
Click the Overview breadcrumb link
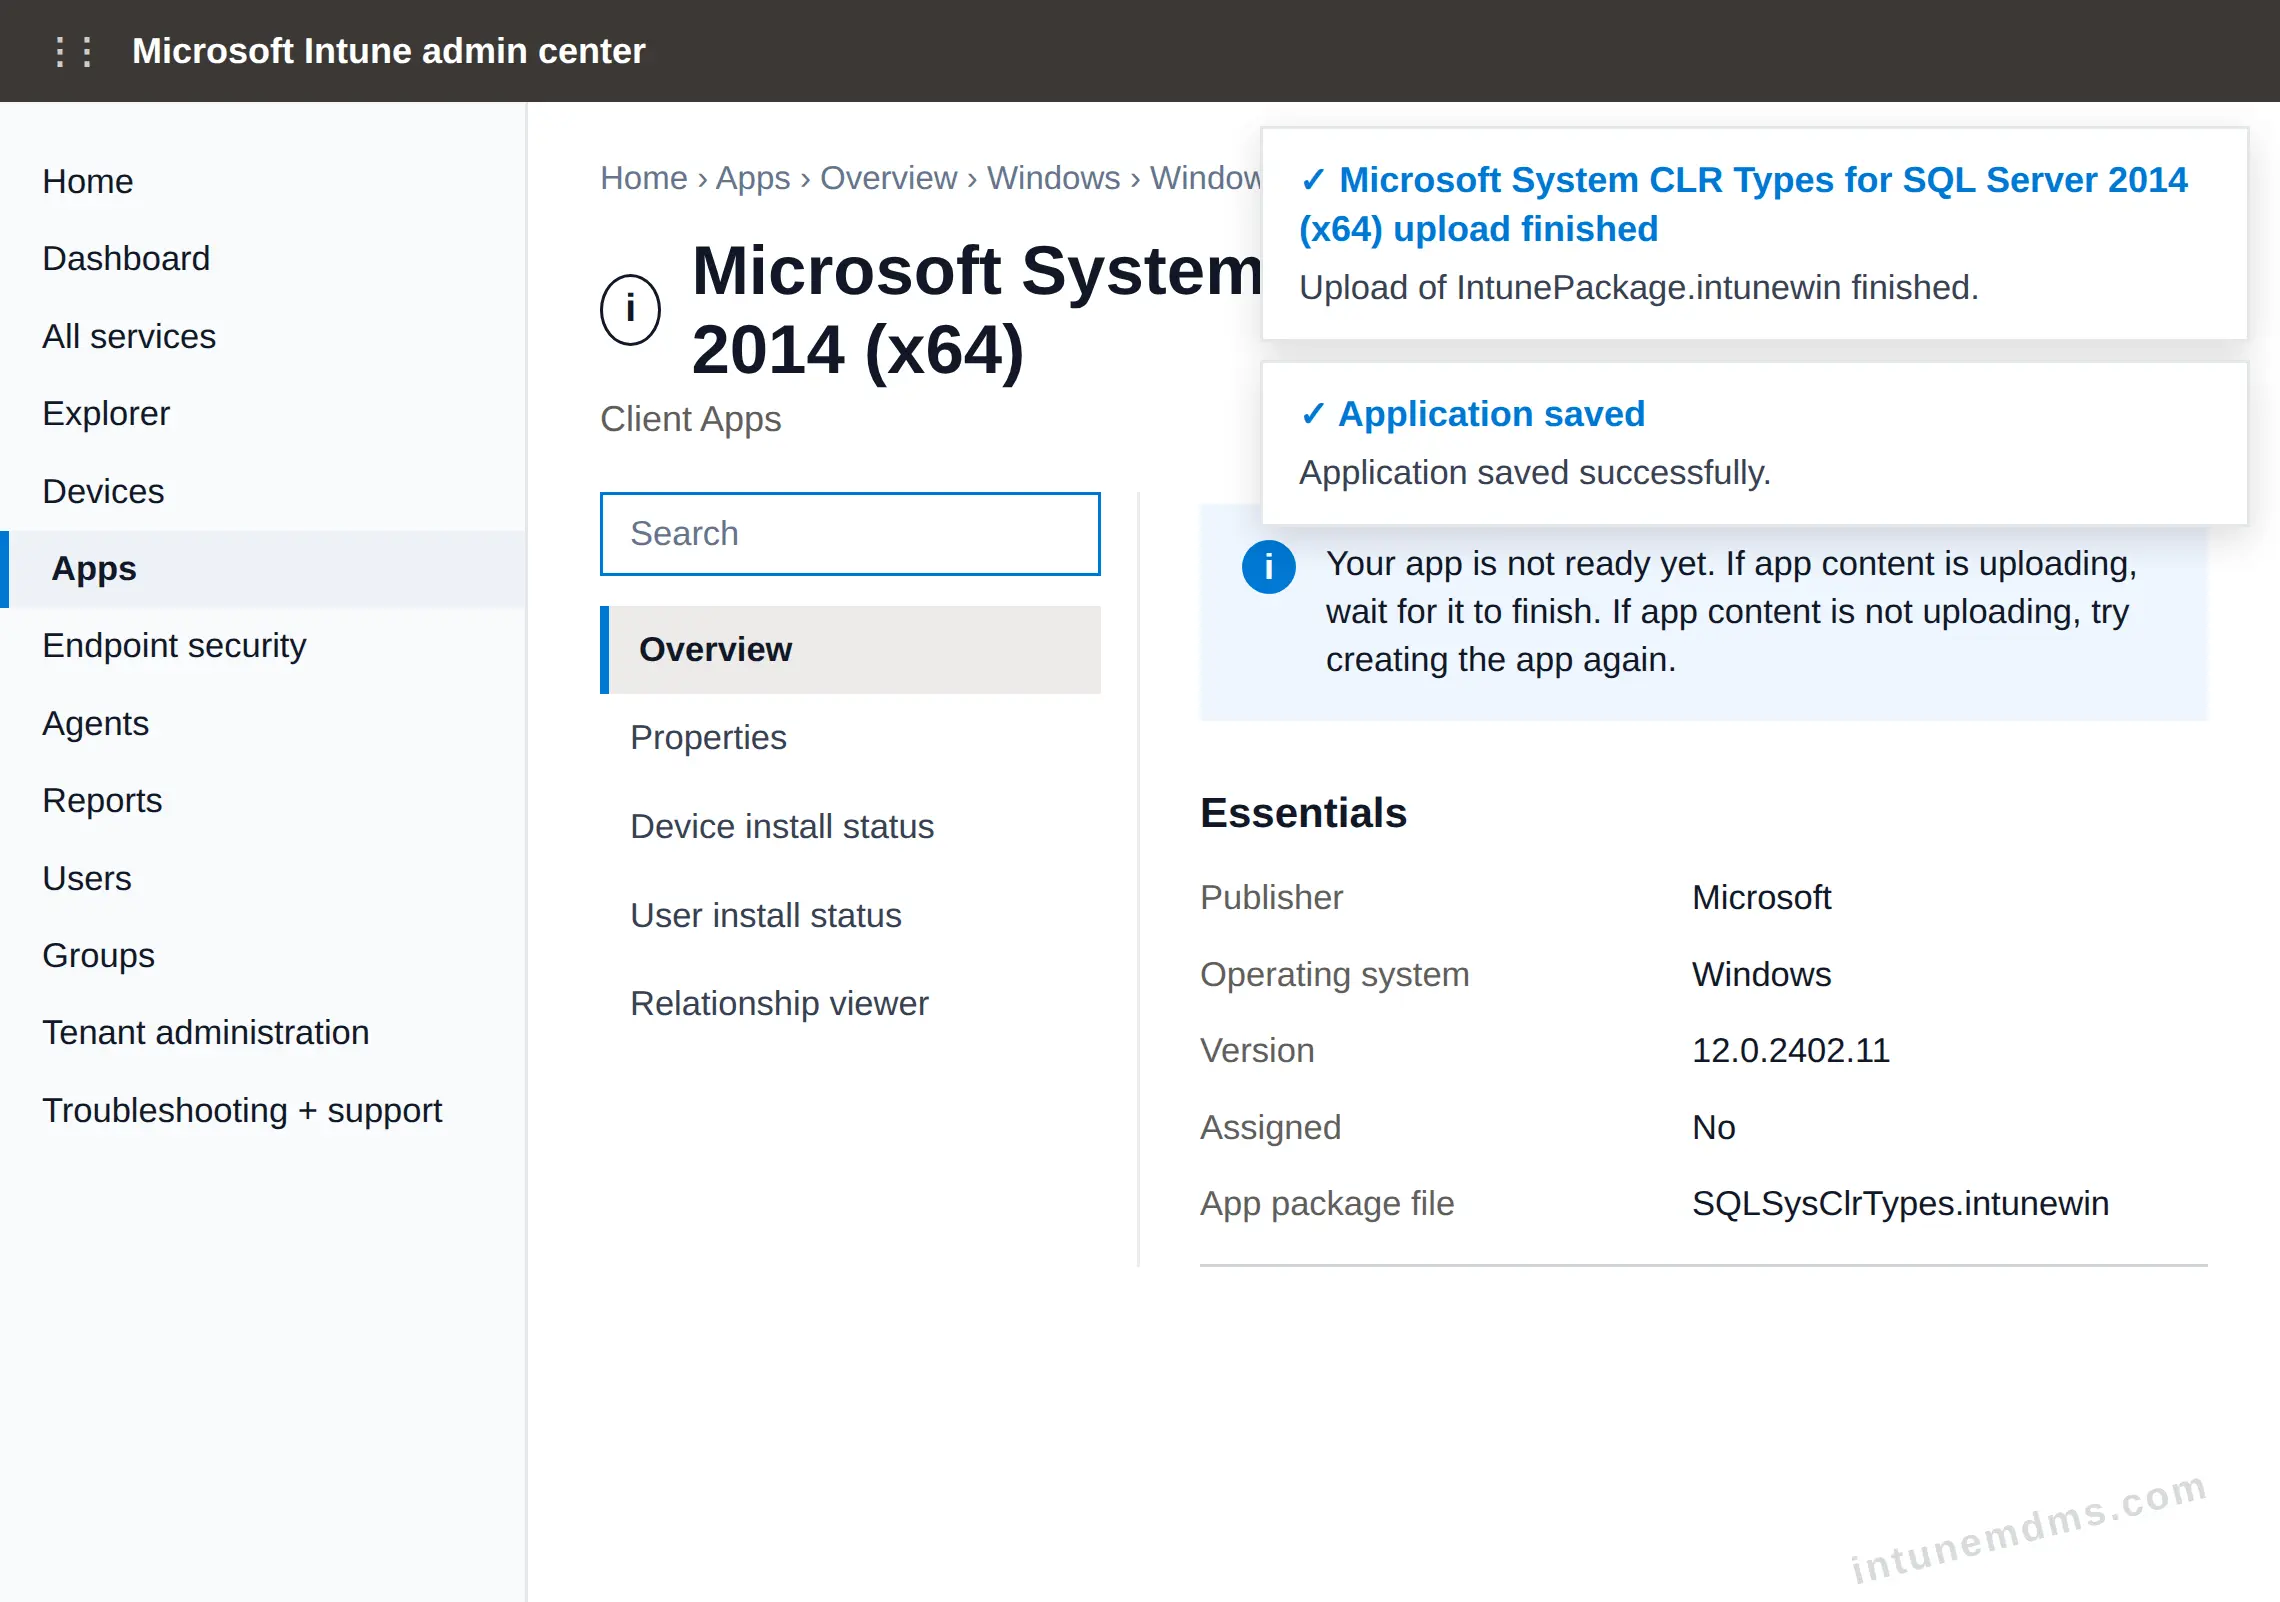pyautogui.click(x=889, y=178)
